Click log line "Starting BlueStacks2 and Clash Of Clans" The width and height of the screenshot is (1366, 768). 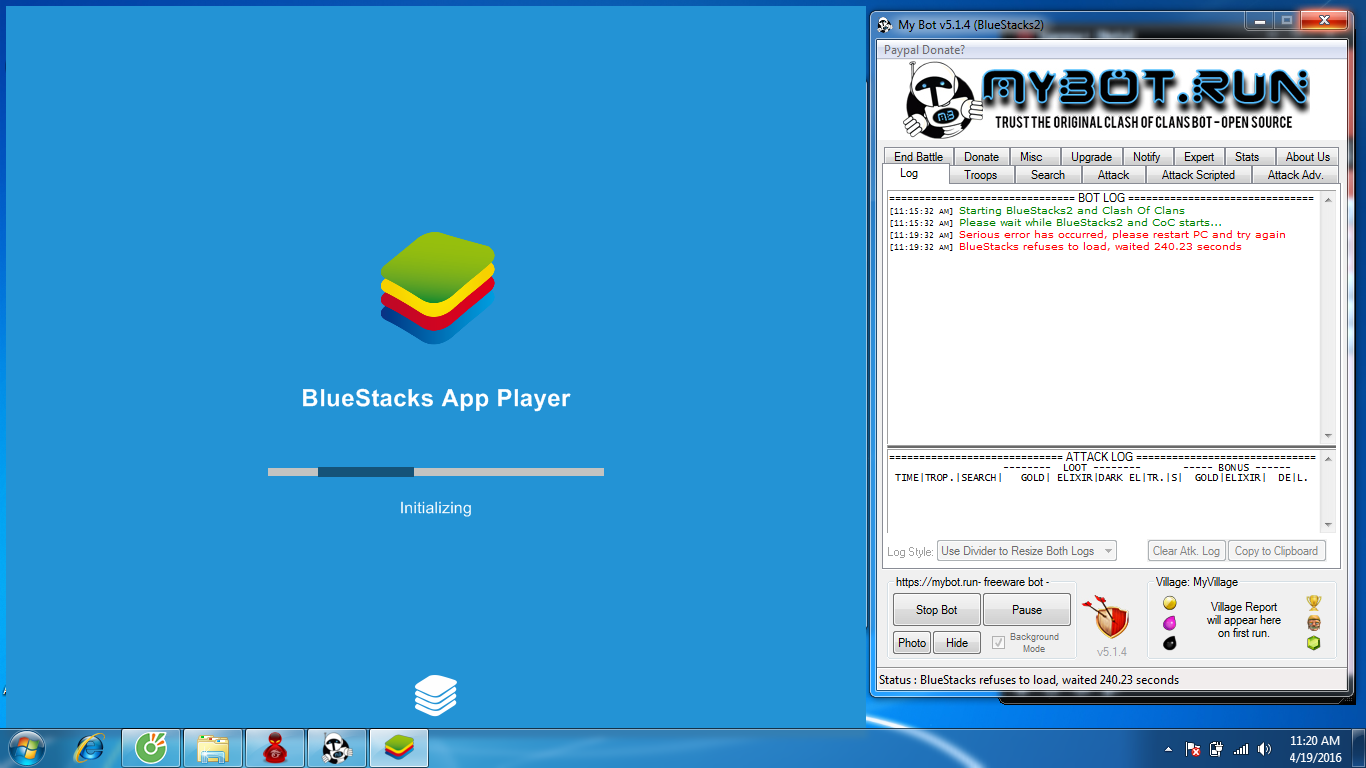1071,211
